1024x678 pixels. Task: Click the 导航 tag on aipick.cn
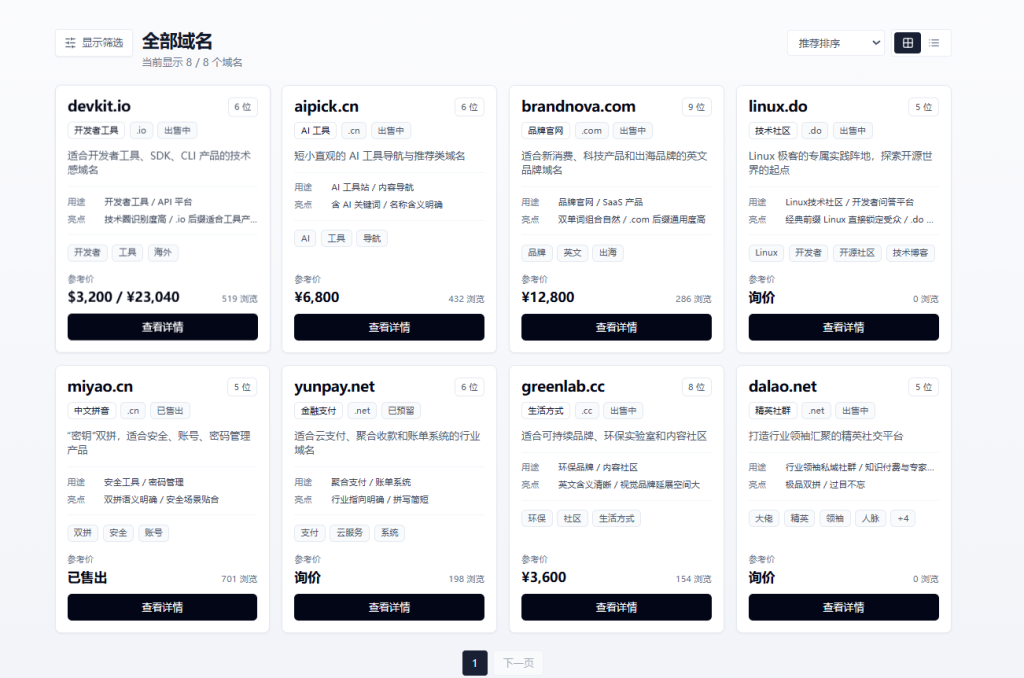tap(372, 238)
